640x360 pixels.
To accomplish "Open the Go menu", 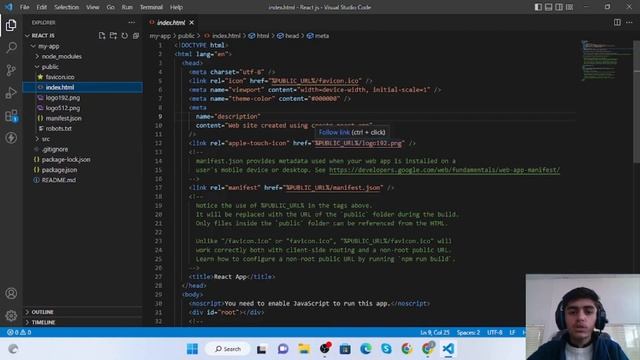I will 111,7.
